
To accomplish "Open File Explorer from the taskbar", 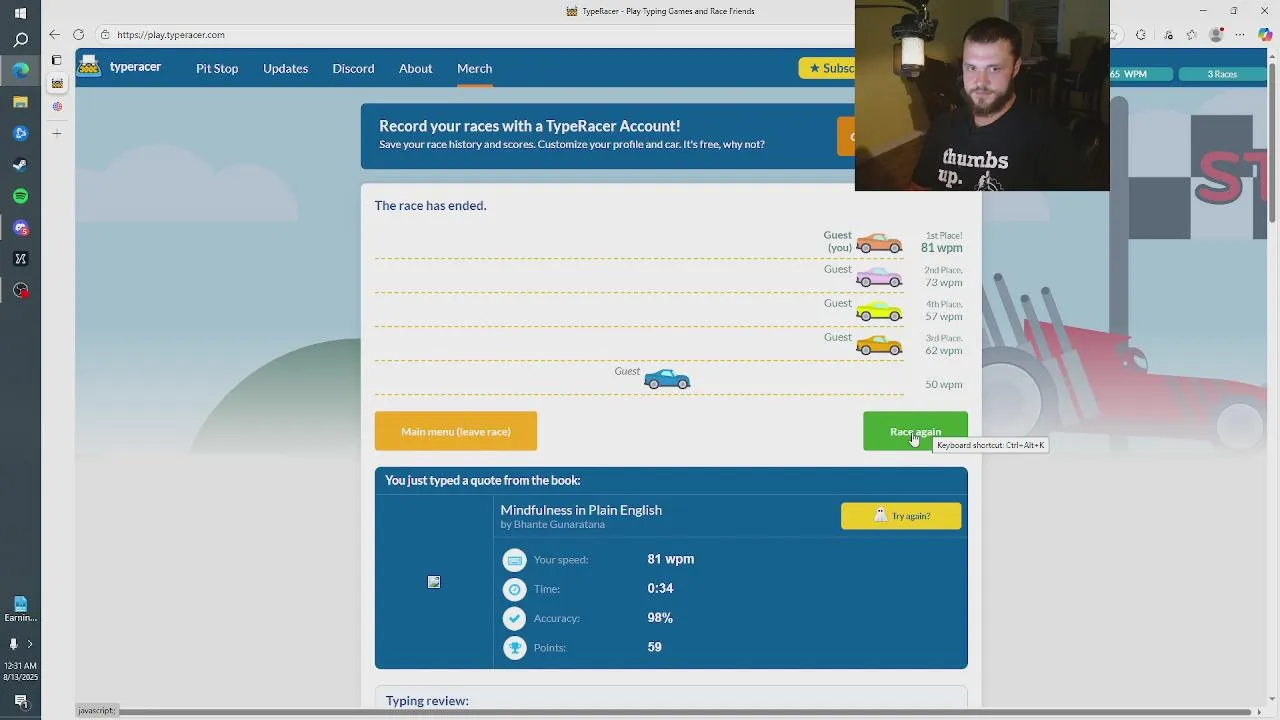I will (x=20, y=102).
